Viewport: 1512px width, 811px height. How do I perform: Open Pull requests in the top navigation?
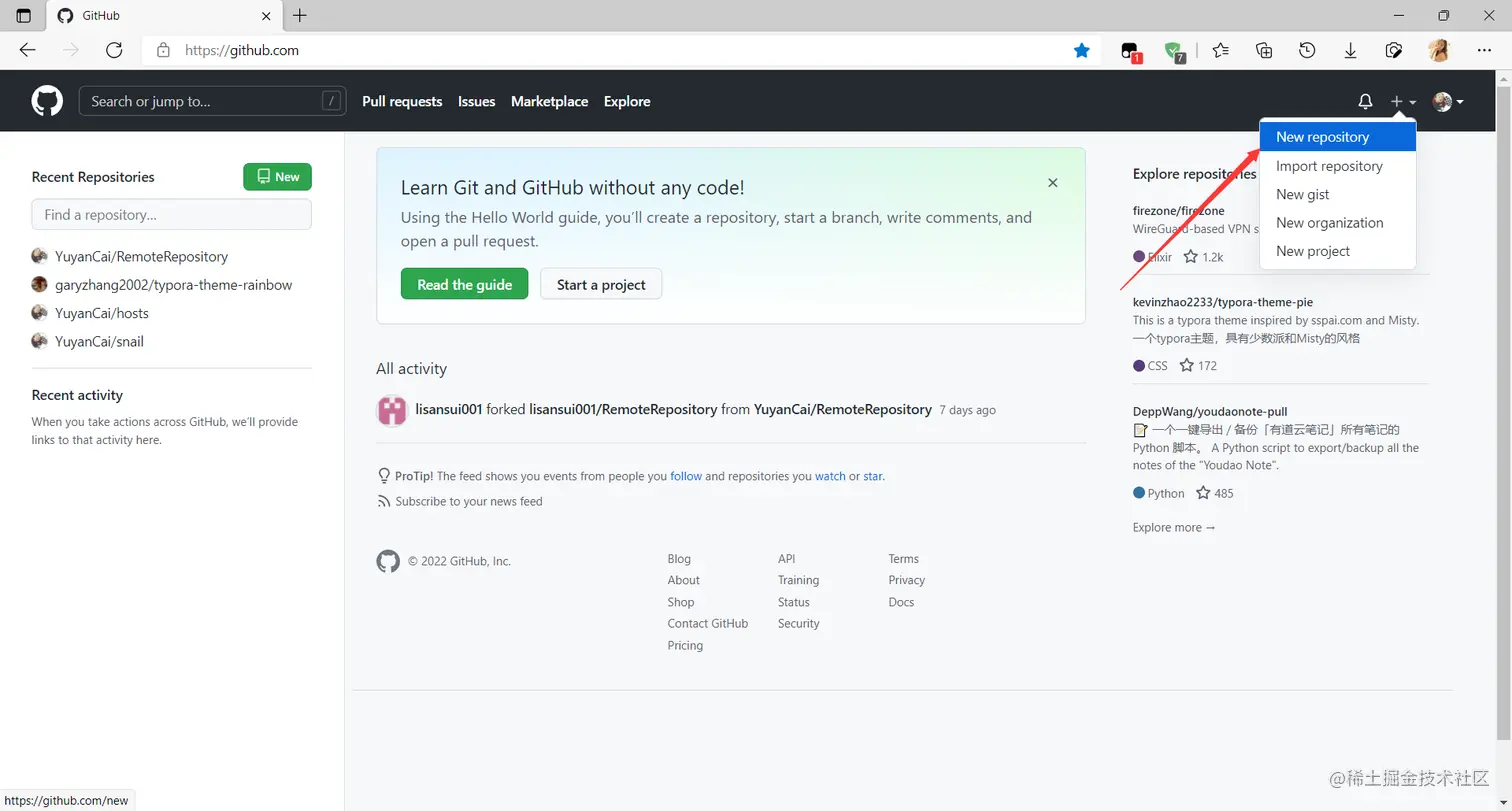click(402, 101)
